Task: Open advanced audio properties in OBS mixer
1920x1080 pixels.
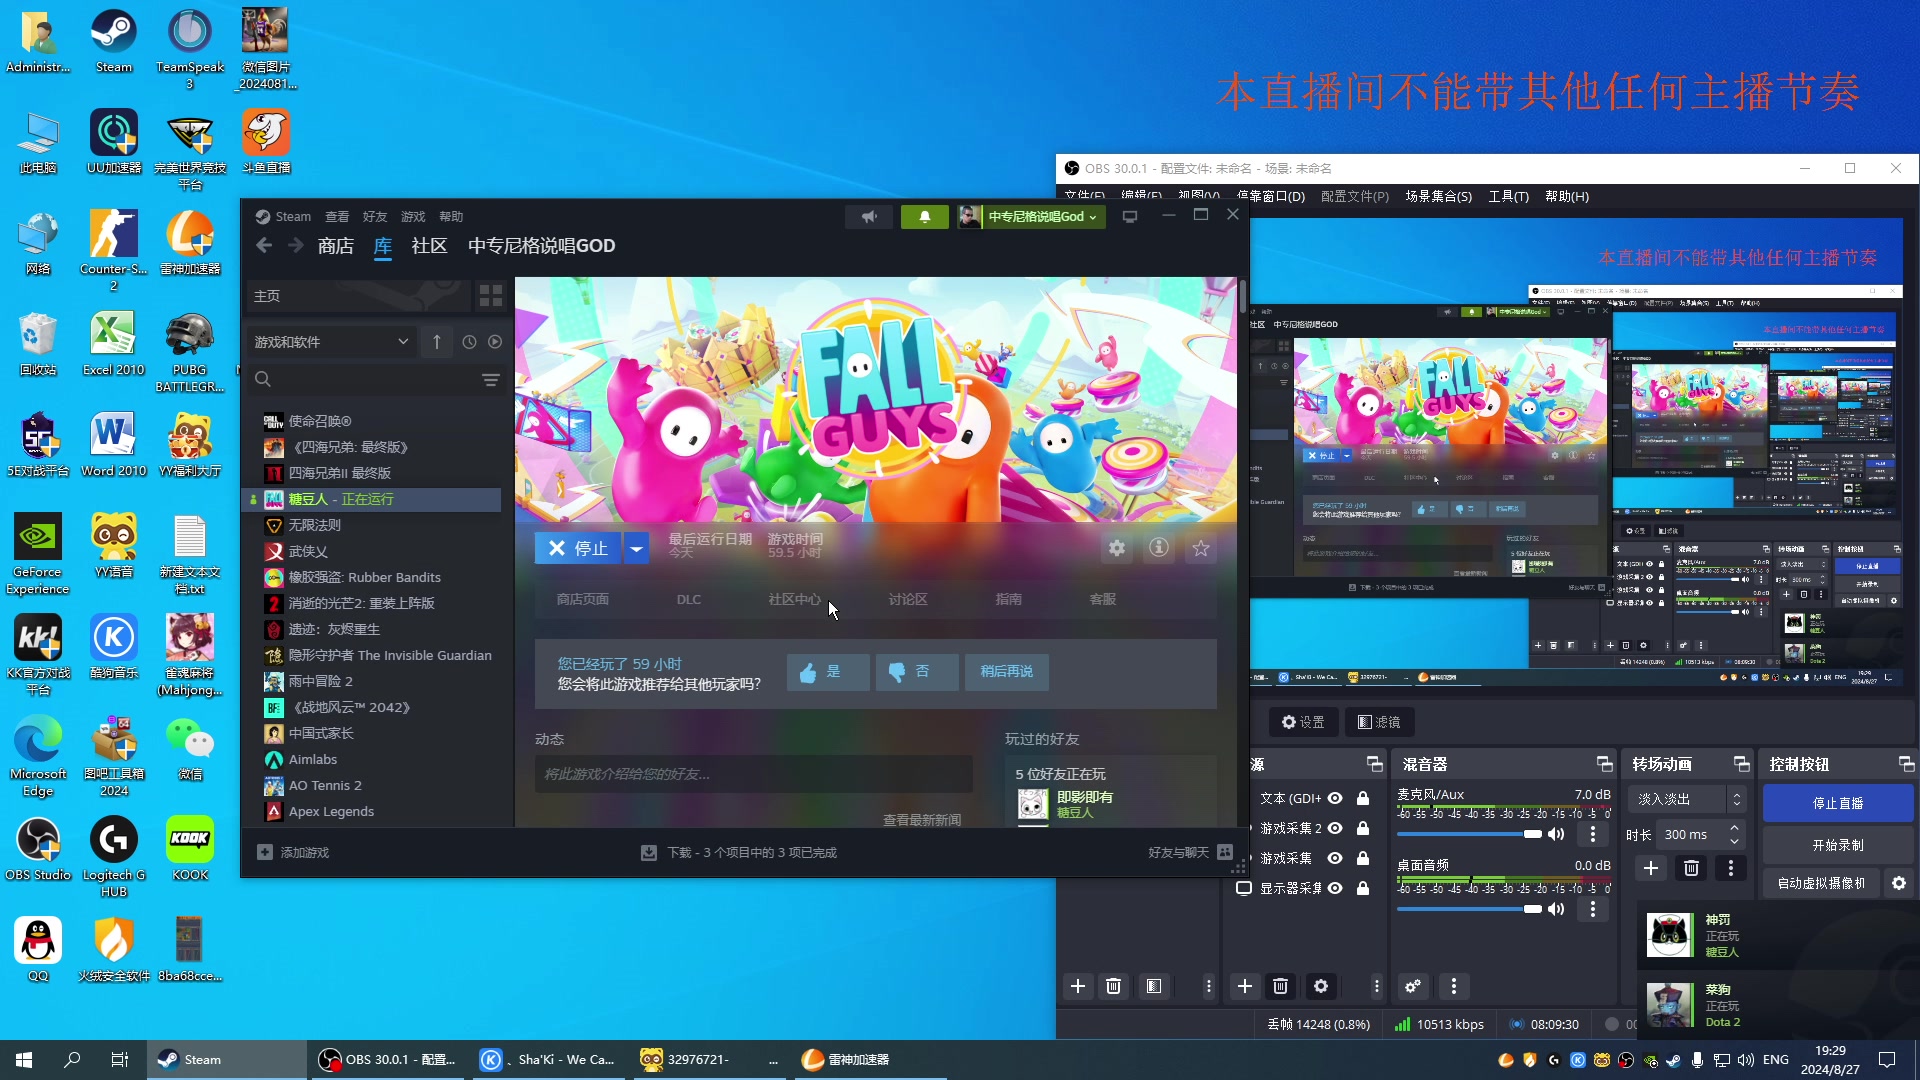Action: tap(1413, 986)
